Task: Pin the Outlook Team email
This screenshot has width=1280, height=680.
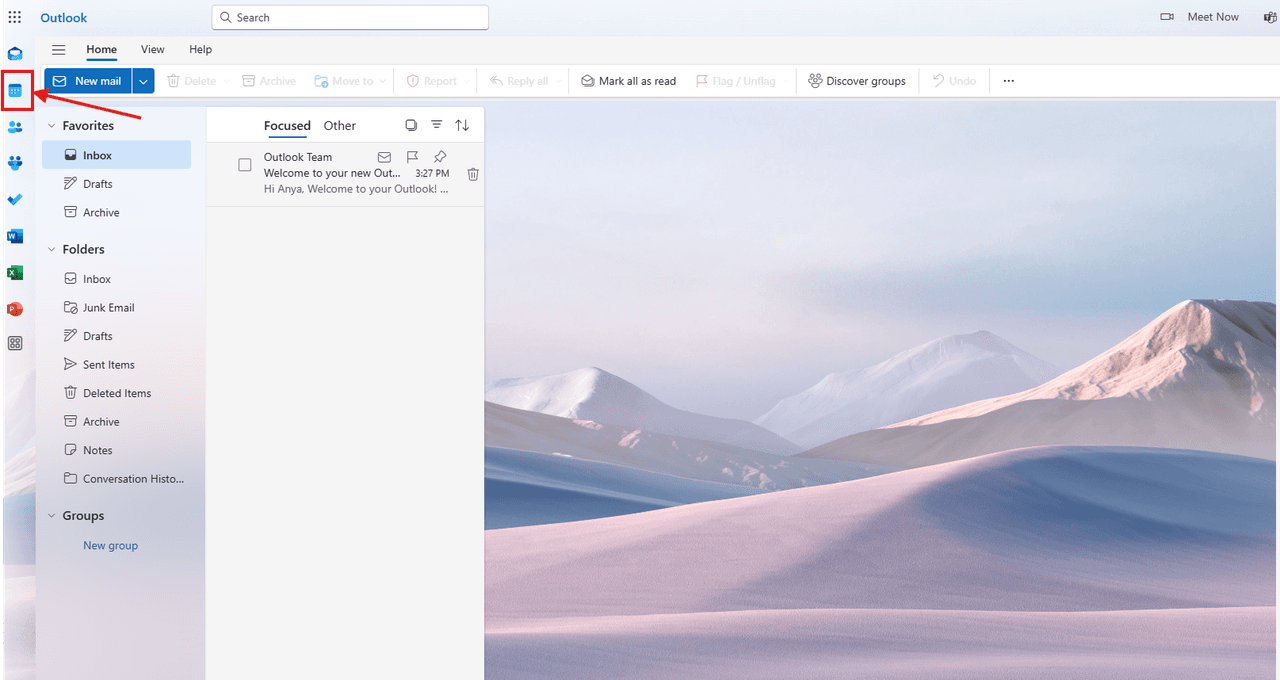Action: (x=439, y=157)
